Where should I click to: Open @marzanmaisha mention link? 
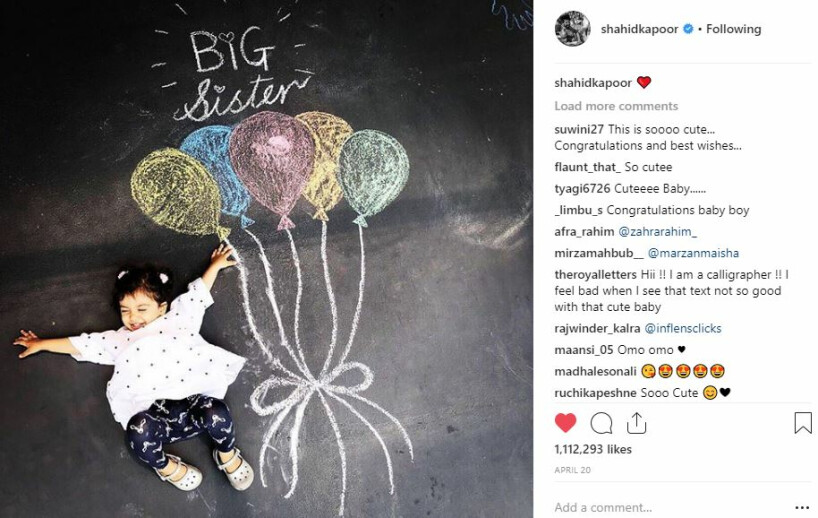pos(693,254)
